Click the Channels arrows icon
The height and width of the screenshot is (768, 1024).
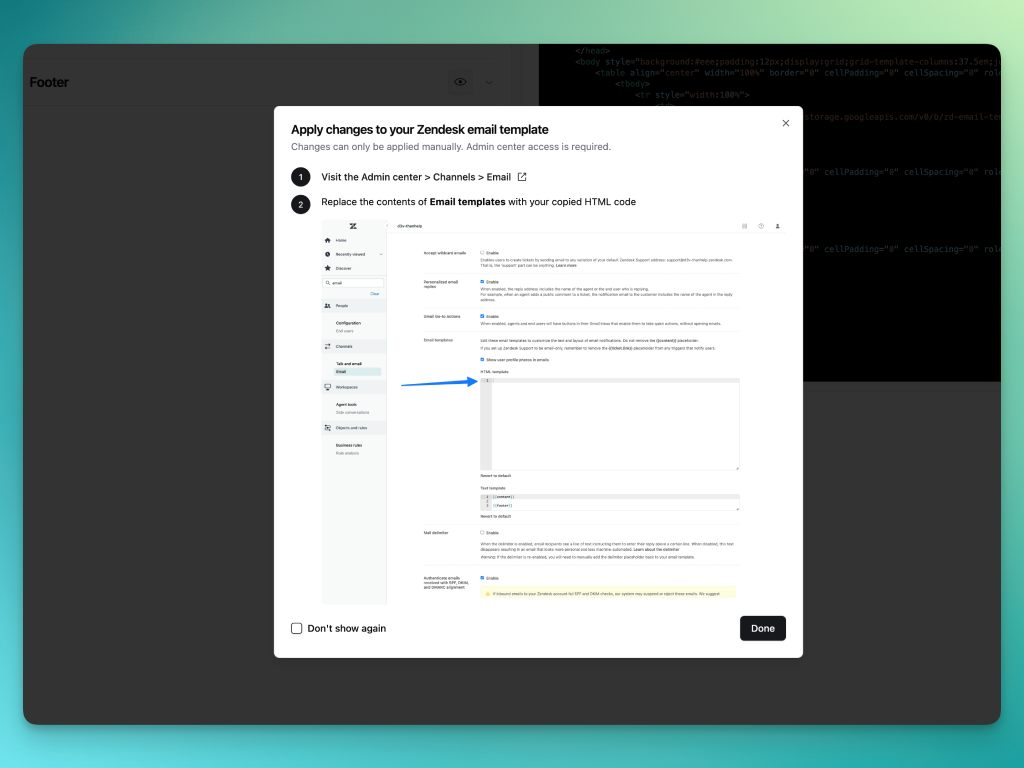tap(327, 346)
